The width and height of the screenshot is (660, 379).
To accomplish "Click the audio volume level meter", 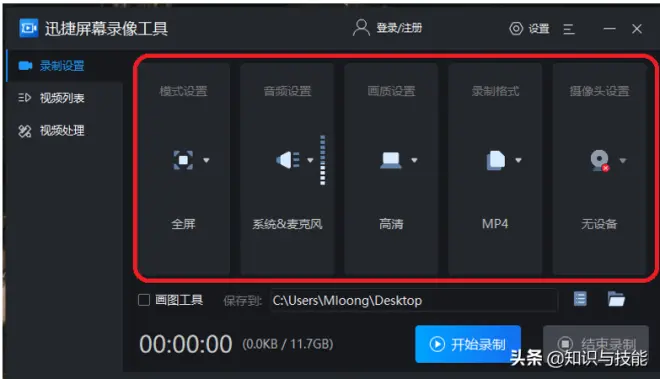I will [322, 160].
